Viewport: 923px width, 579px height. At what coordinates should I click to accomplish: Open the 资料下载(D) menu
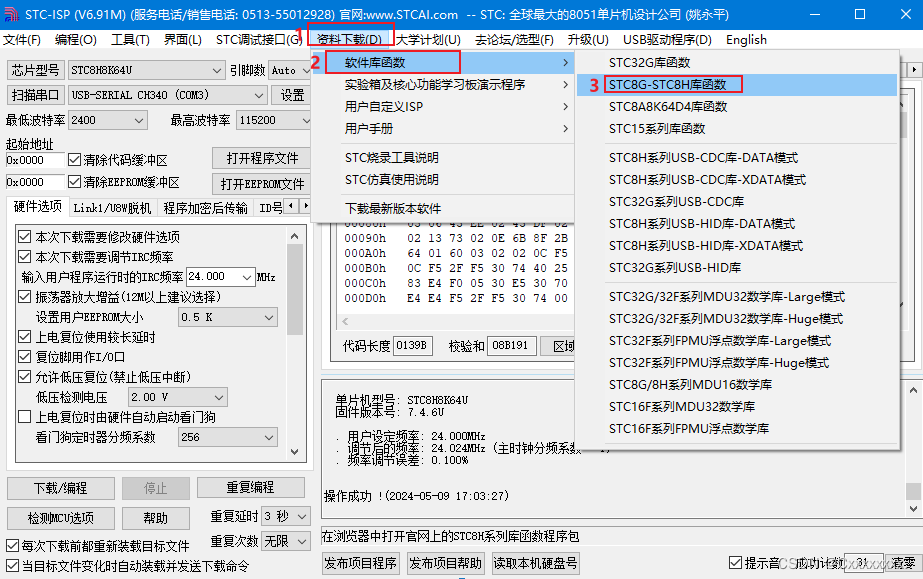point(350,39)
